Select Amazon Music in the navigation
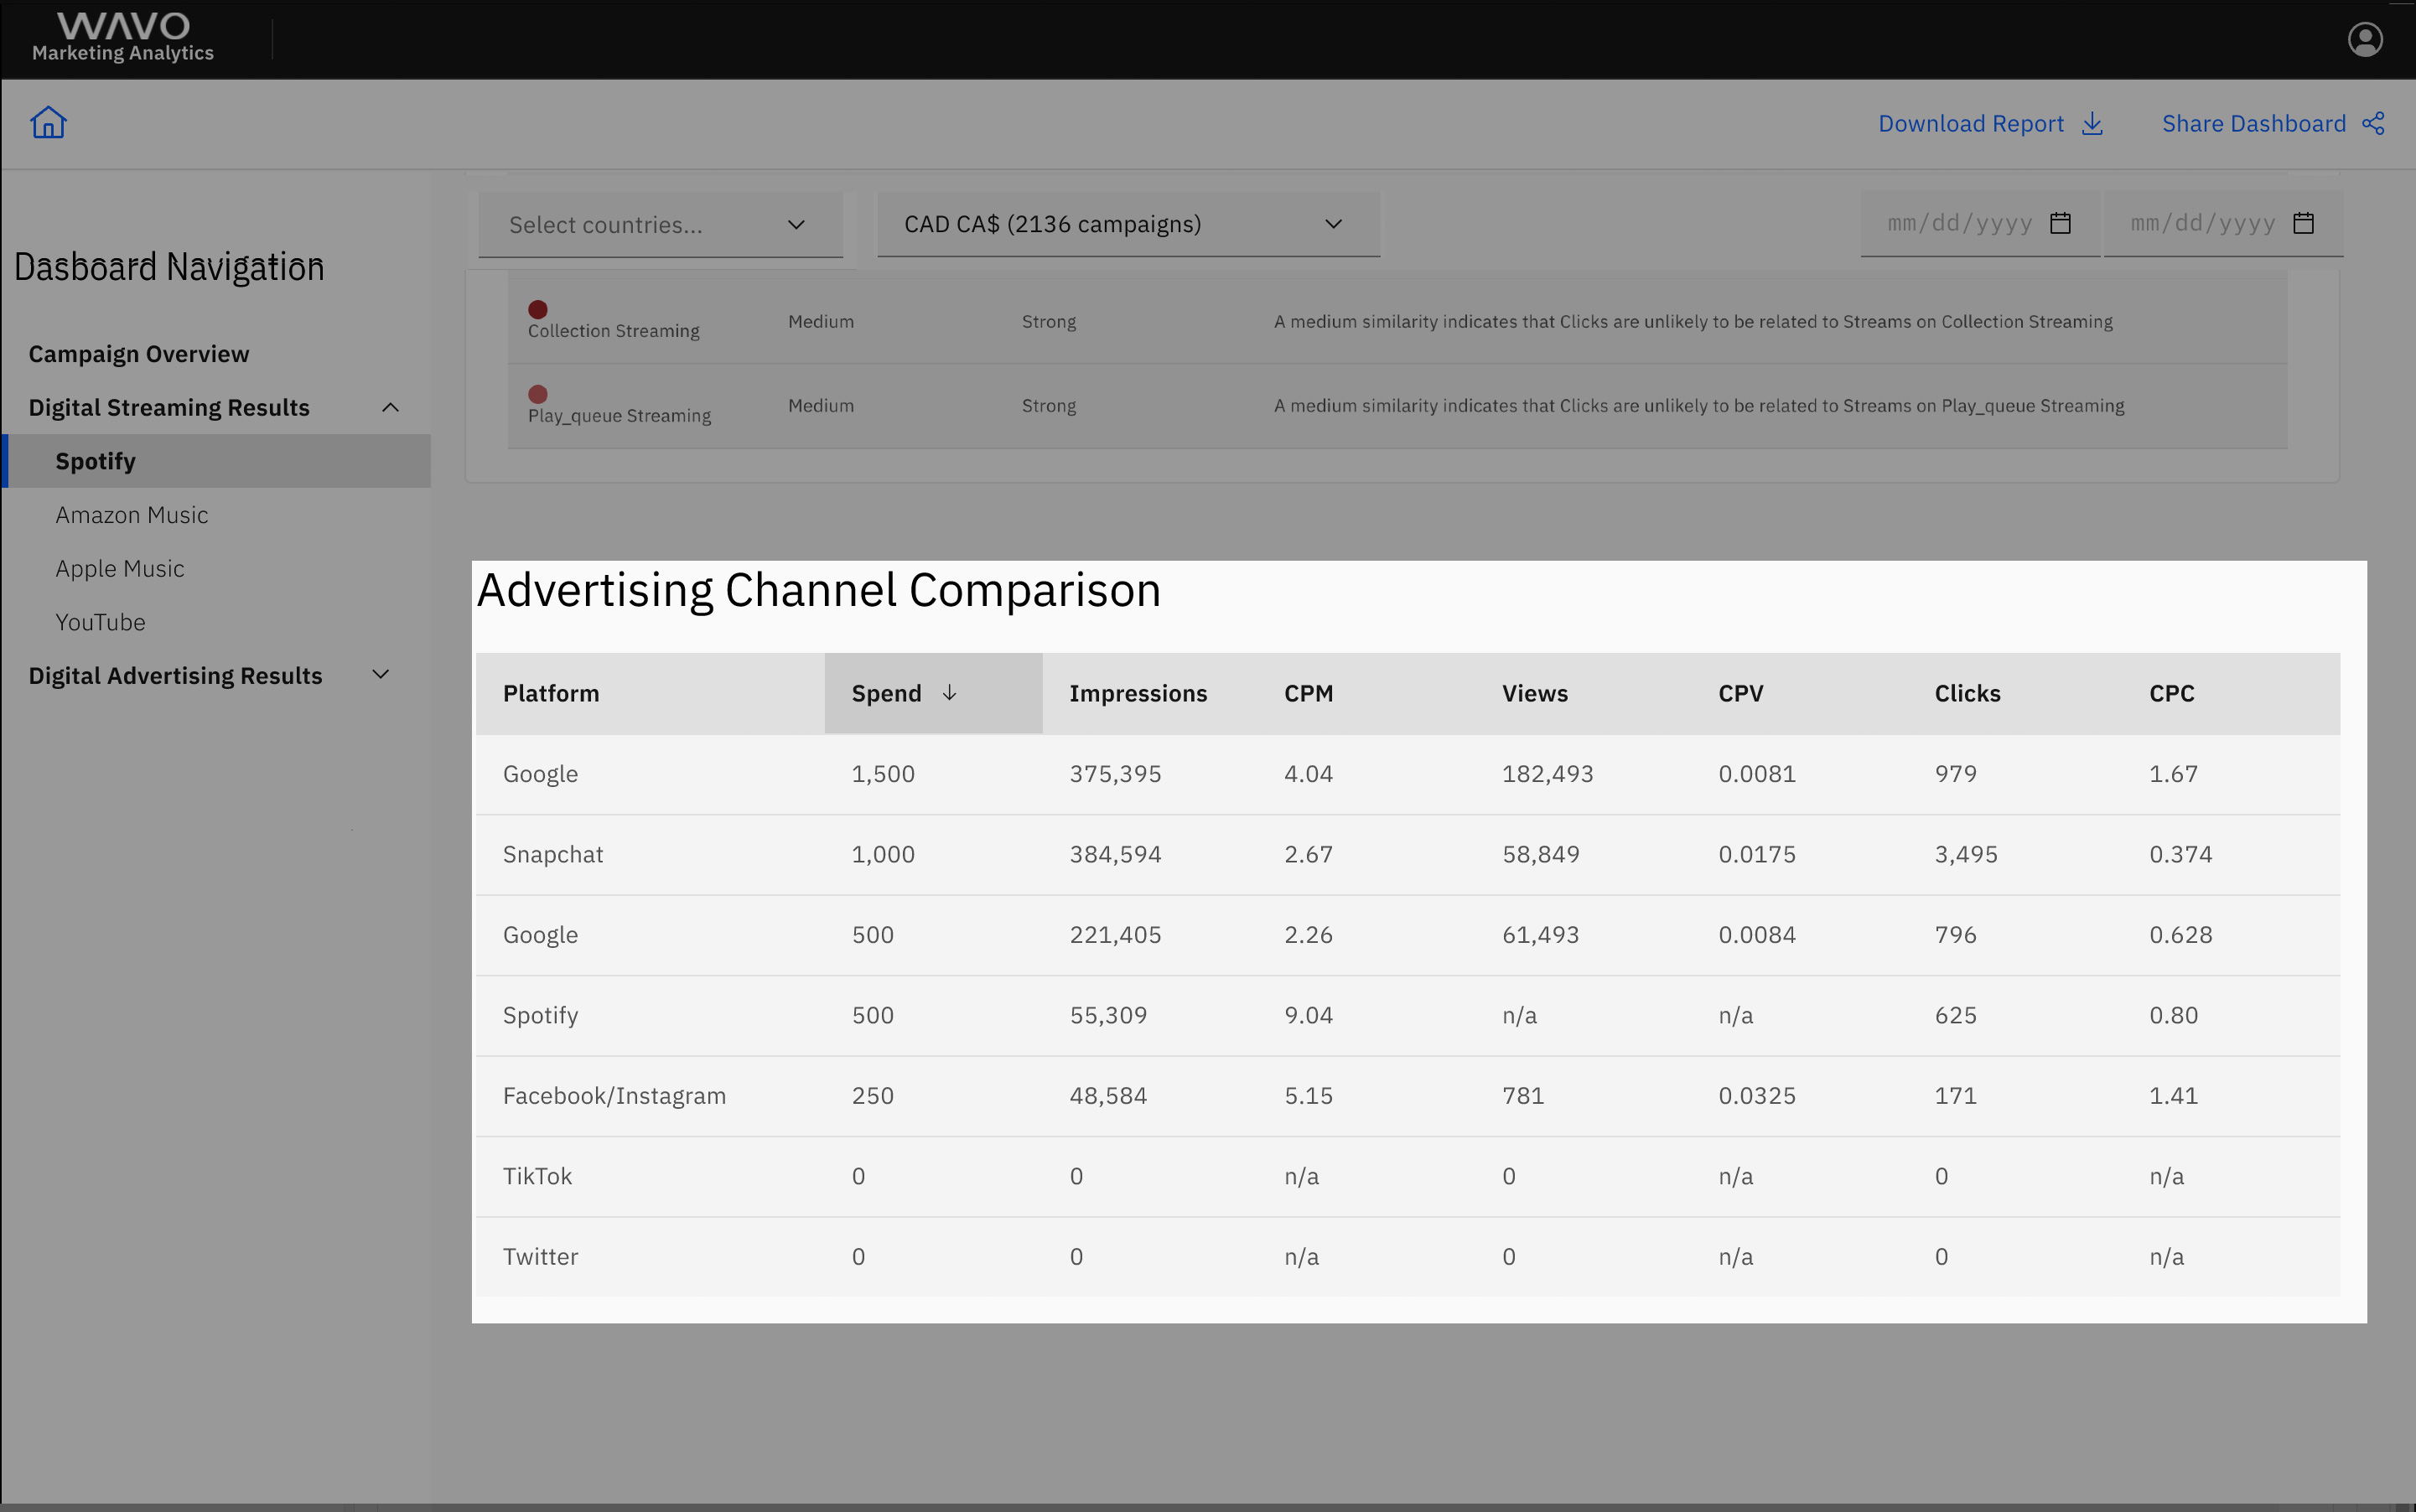 click(x=132, y=515)
